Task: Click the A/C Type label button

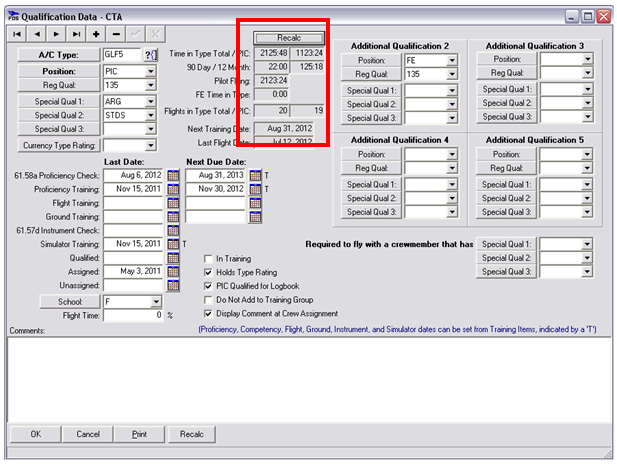Action: point(59,55)
